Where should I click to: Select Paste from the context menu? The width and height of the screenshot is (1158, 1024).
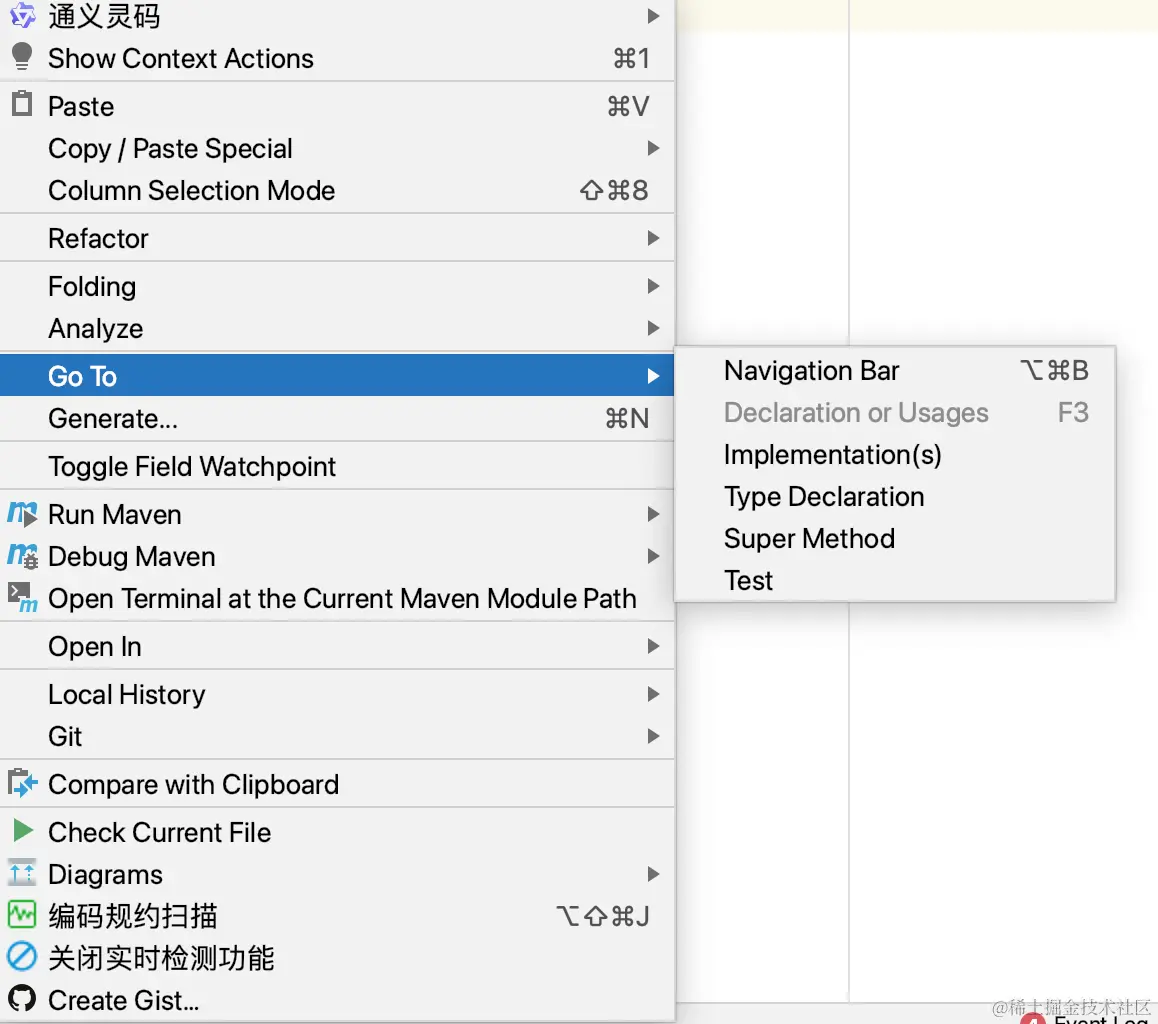337,106
